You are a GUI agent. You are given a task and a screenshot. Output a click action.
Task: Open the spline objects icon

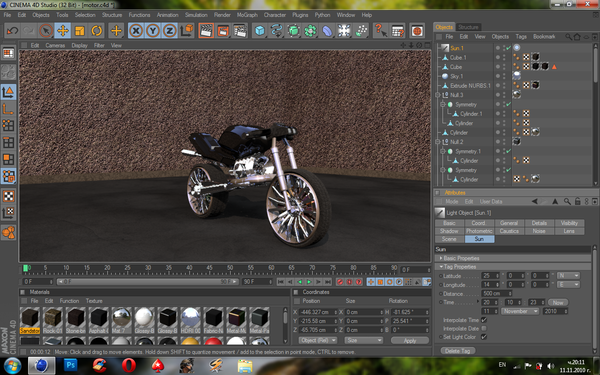pos(276,31)
